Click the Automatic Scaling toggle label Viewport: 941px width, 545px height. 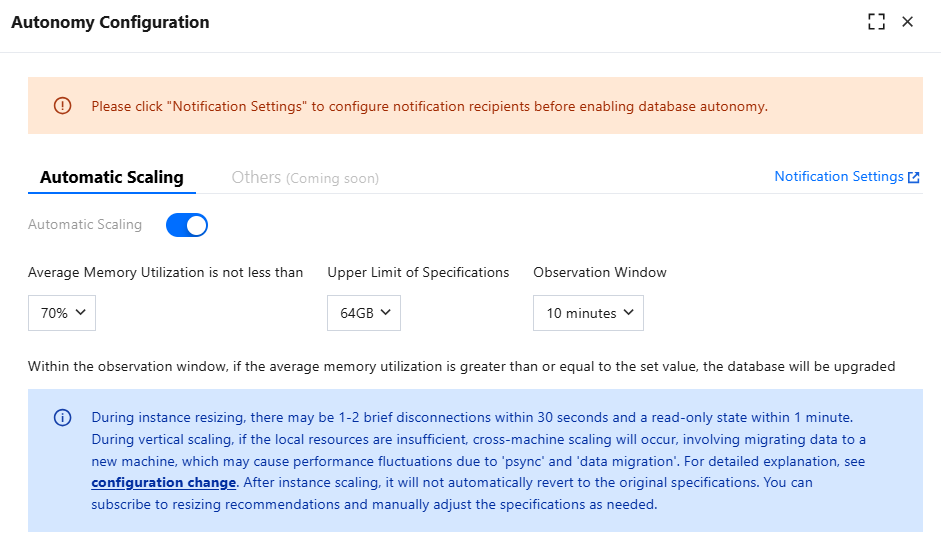point(85,225)
